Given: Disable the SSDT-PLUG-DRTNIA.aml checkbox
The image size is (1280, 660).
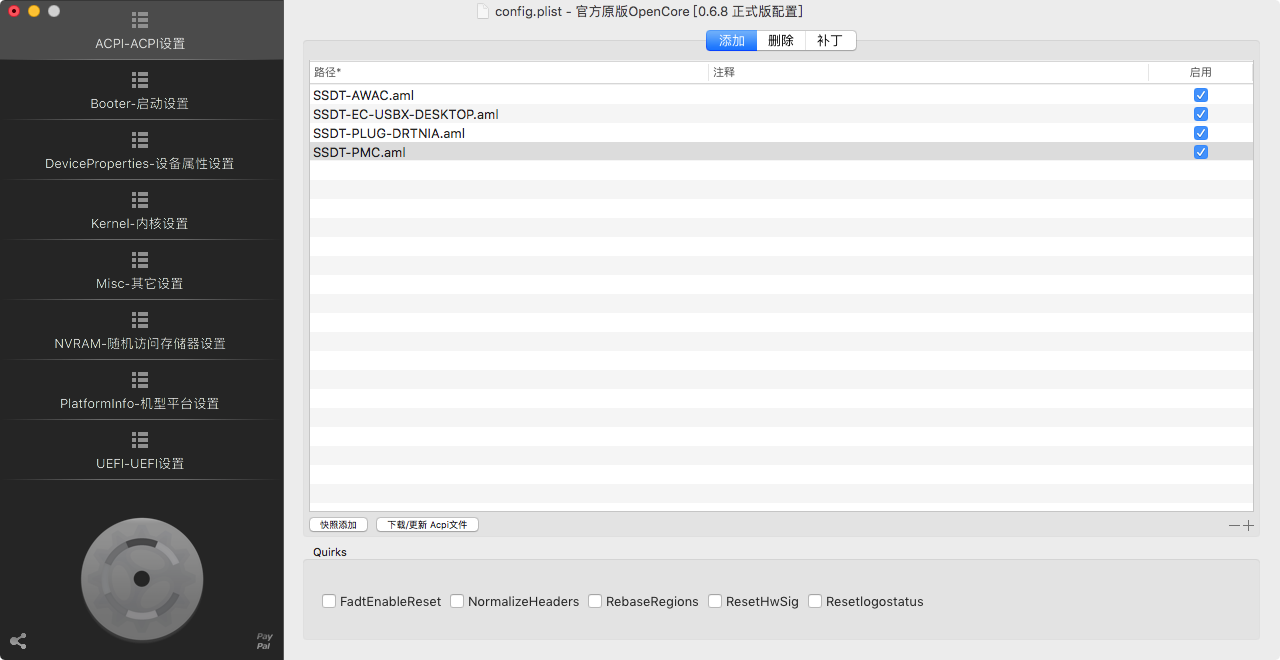Looking at the screenshot, I should (x=1201, y=133).
